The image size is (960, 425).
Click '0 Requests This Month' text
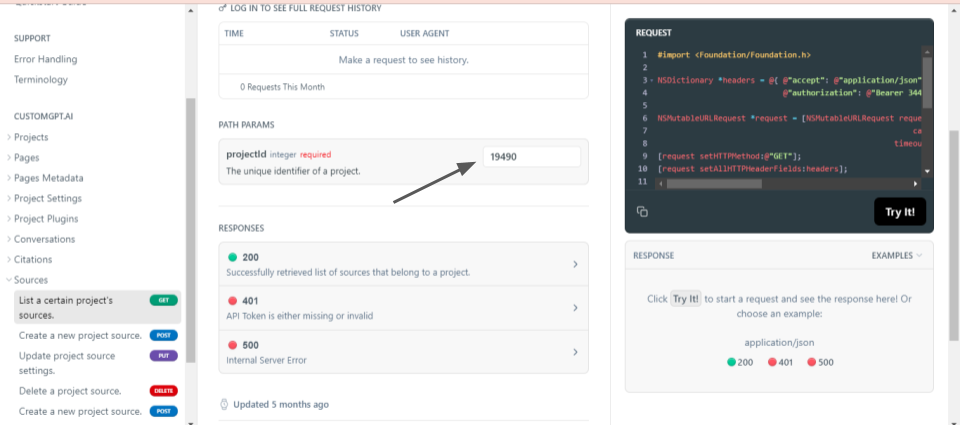pyautogui.click(x=282, y=87)
